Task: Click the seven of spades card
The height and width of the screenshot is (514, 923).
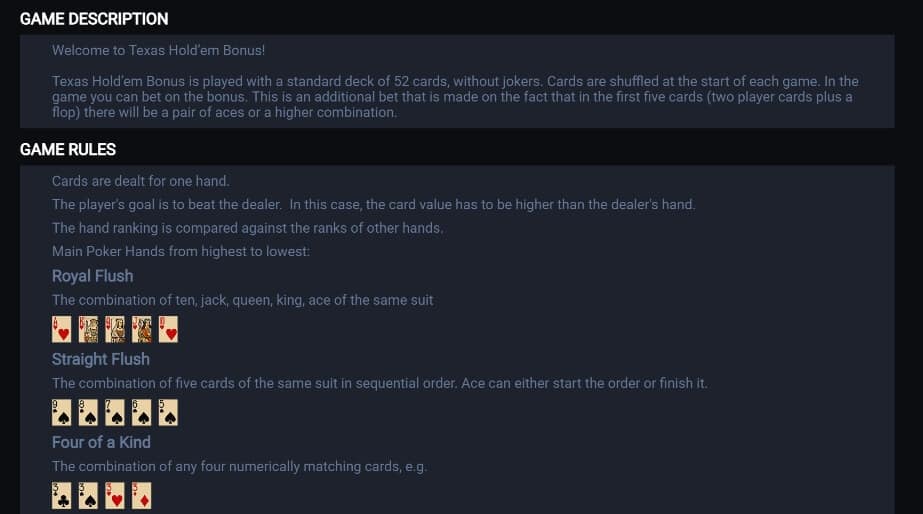Action: pyautogui.click(x=115, y=413)
